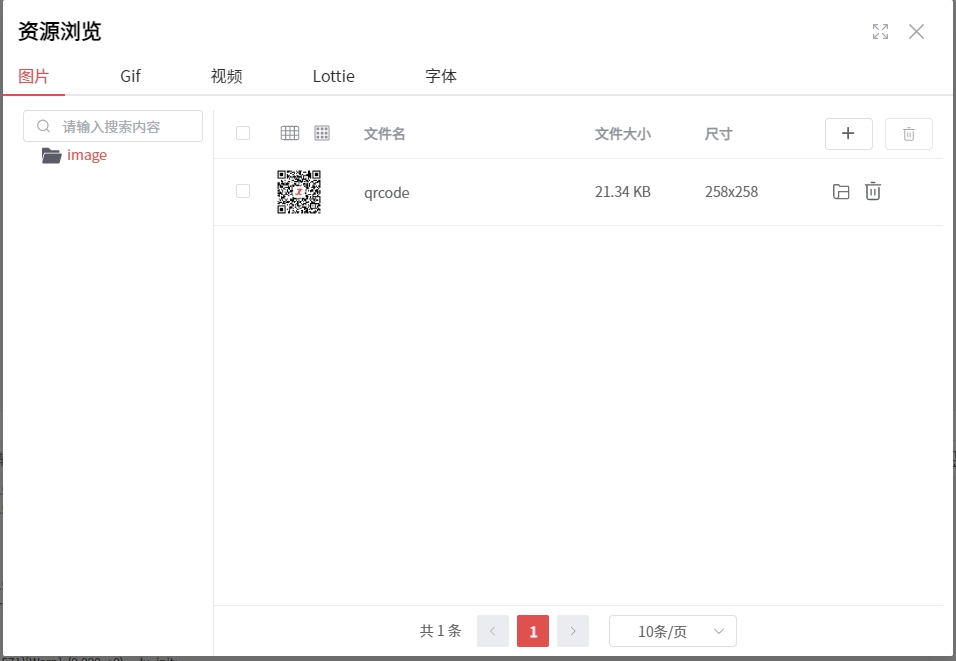Click the image folder icon
Screen dimensions: 956x661
[x=52, y=155]
